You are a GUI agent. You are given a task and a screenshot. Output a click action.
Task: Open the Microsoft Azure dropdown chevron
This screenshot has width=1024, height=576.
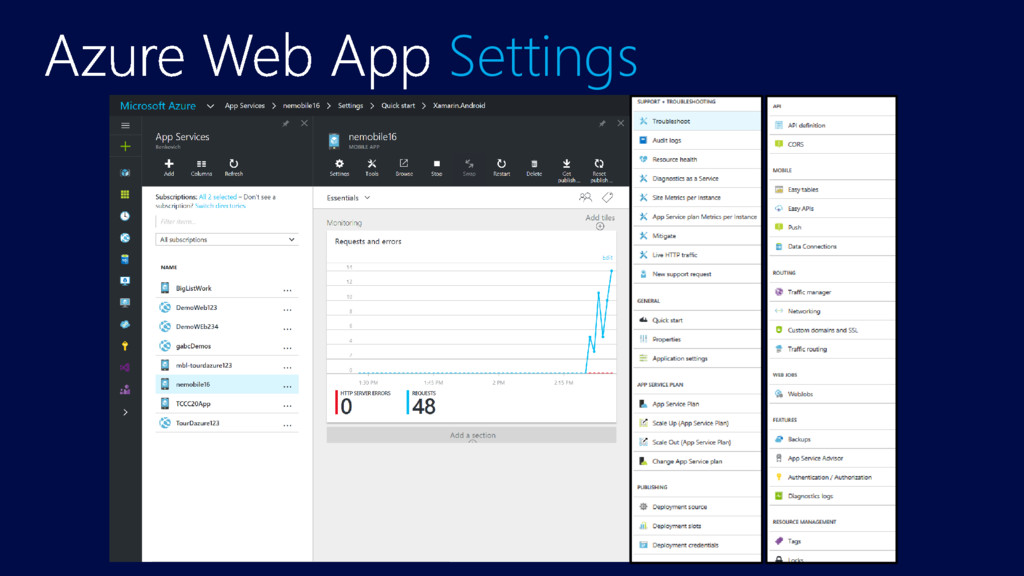click(x=210, y=106)
